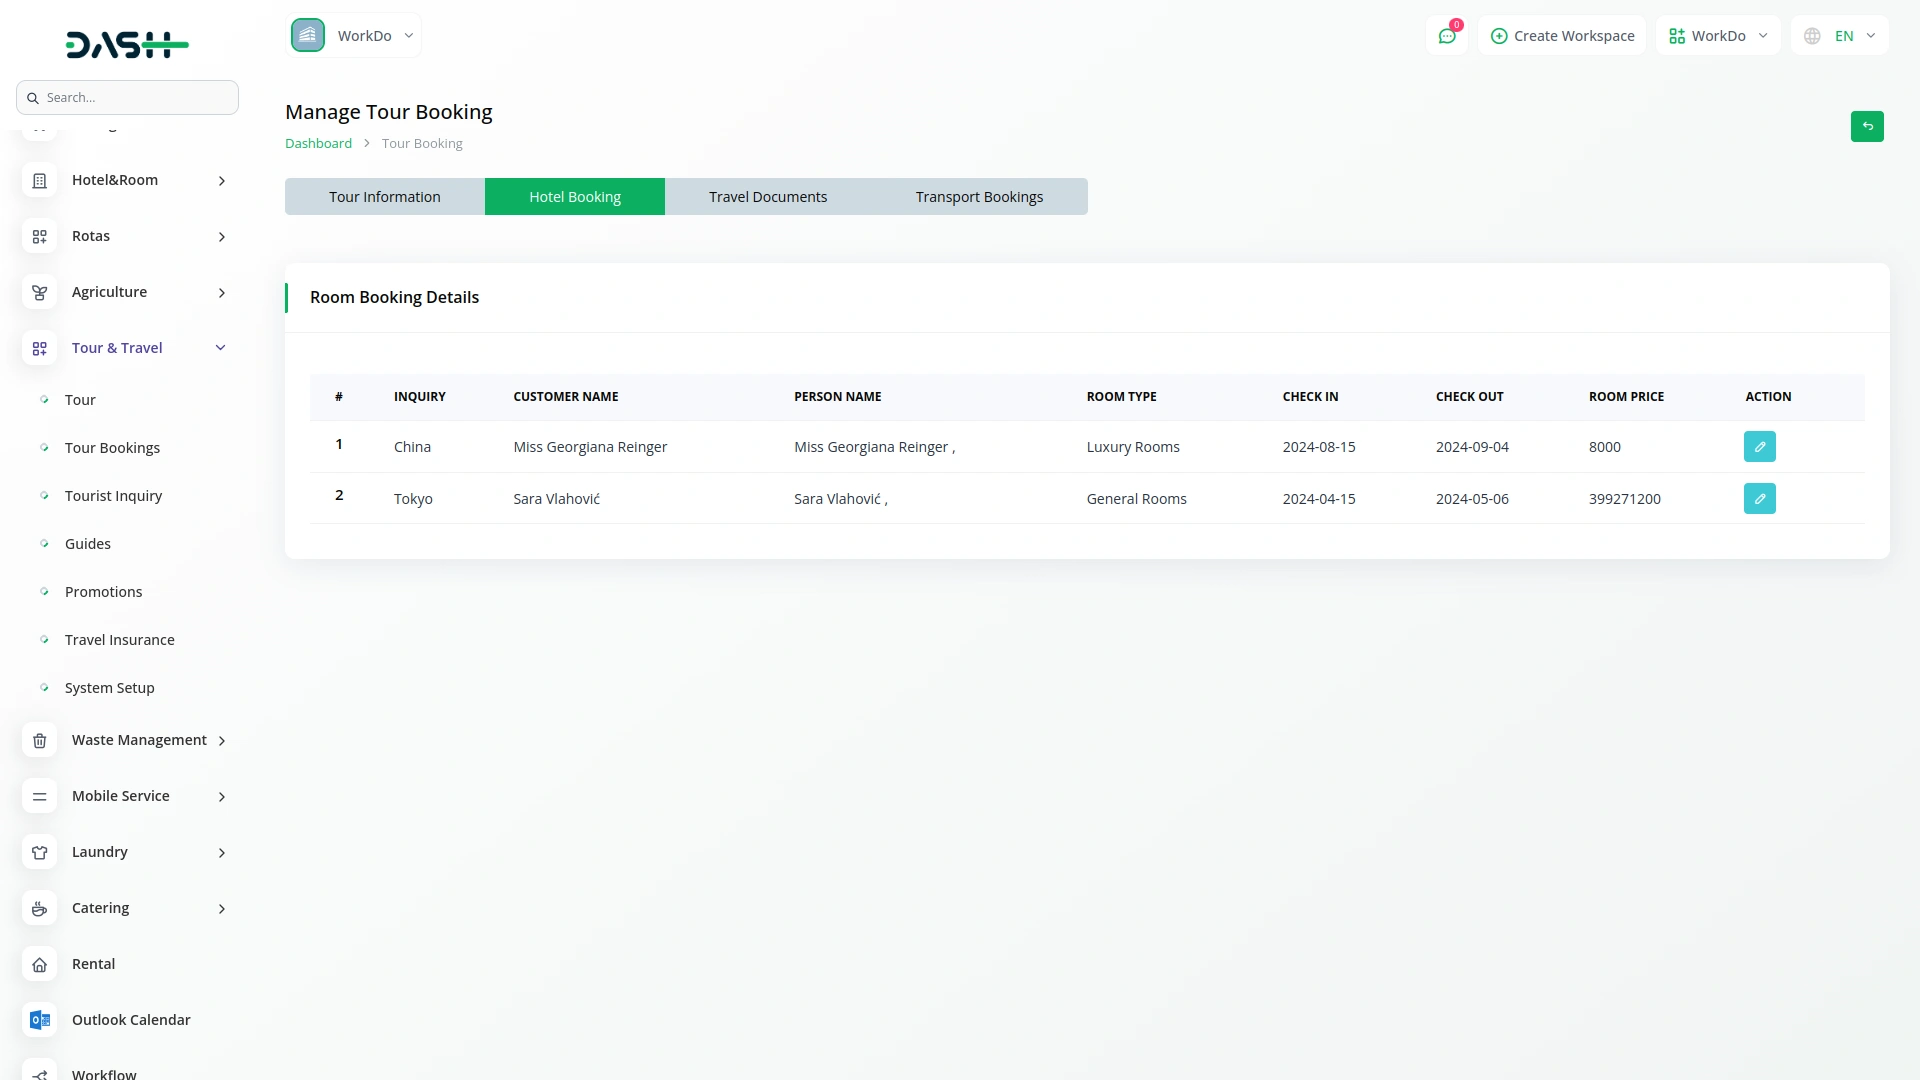Click the Waste Management trash icon

coord(39,741)
